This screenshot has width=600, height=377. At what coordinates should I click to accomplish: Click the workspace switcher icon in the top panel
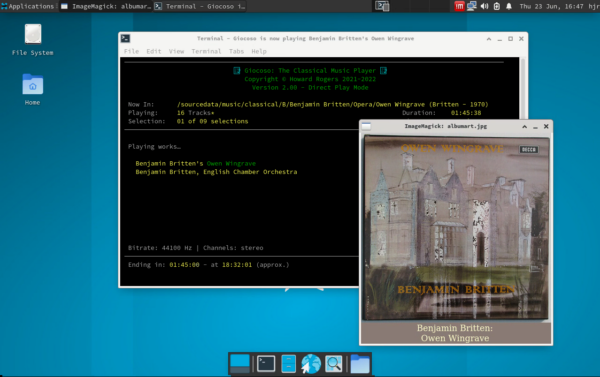click(x=382, y=6)
